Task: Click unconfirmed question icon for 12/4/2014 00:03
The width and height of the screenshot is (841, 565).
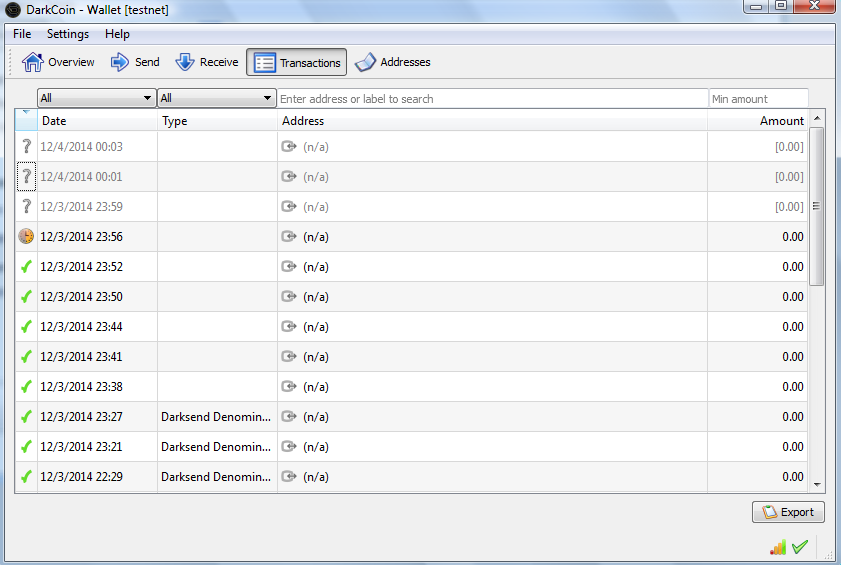Action: point(26,146)
